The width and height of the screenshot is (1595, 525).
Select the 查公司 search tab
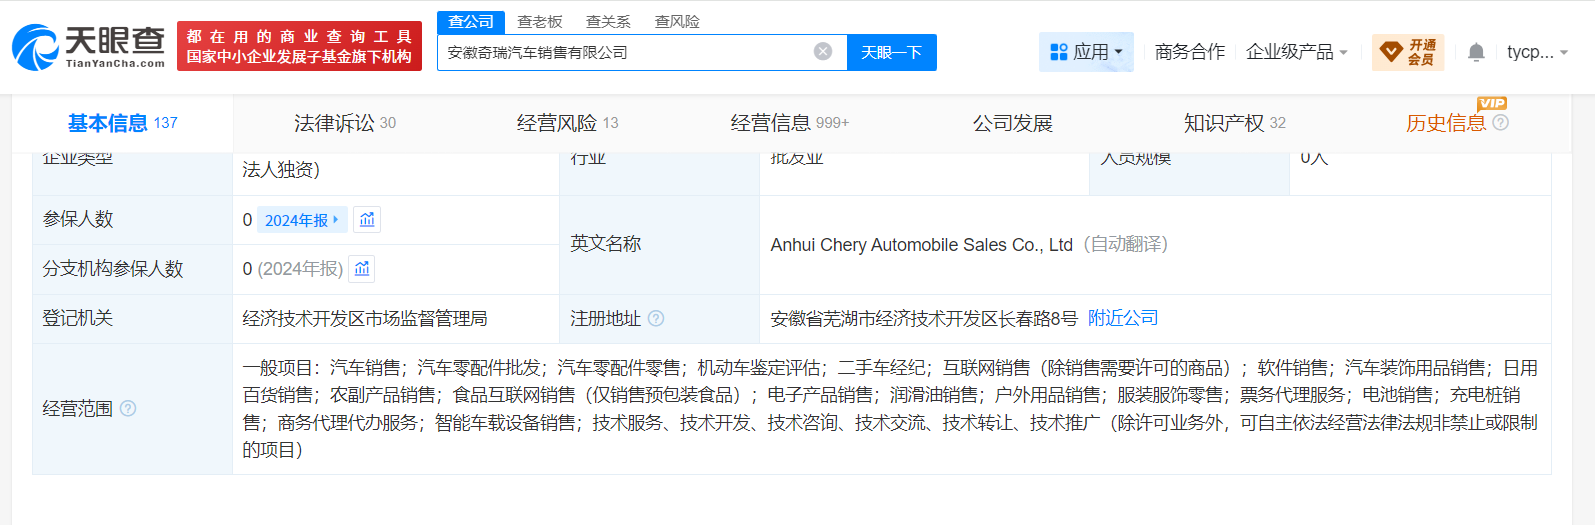471,21
